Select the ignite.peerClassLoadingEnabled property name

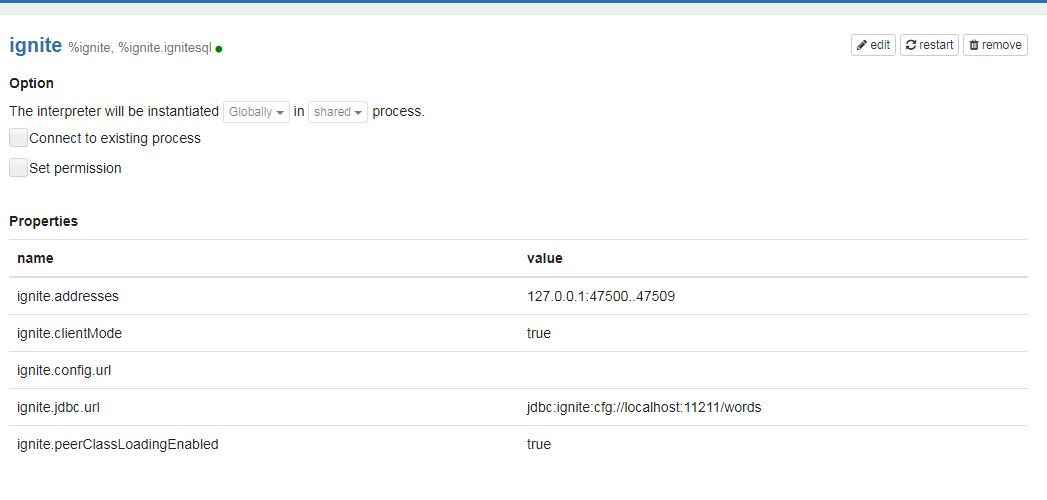coord(118,444)
